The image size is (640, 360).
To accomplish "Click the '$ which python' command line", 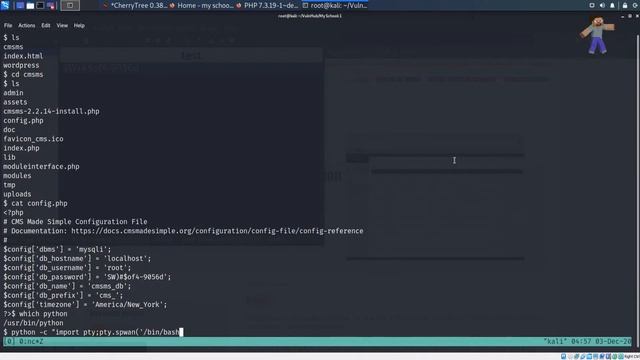I will pyautogui.click(x=39, y=314).
